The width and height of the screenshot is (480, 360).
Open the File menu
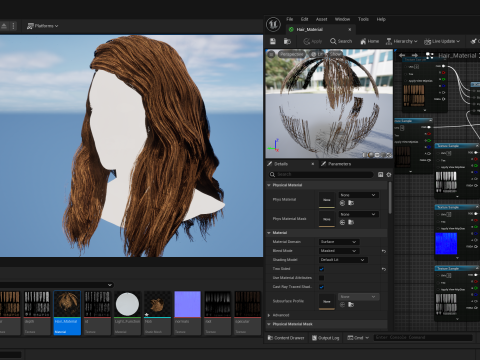pos(290,19)
